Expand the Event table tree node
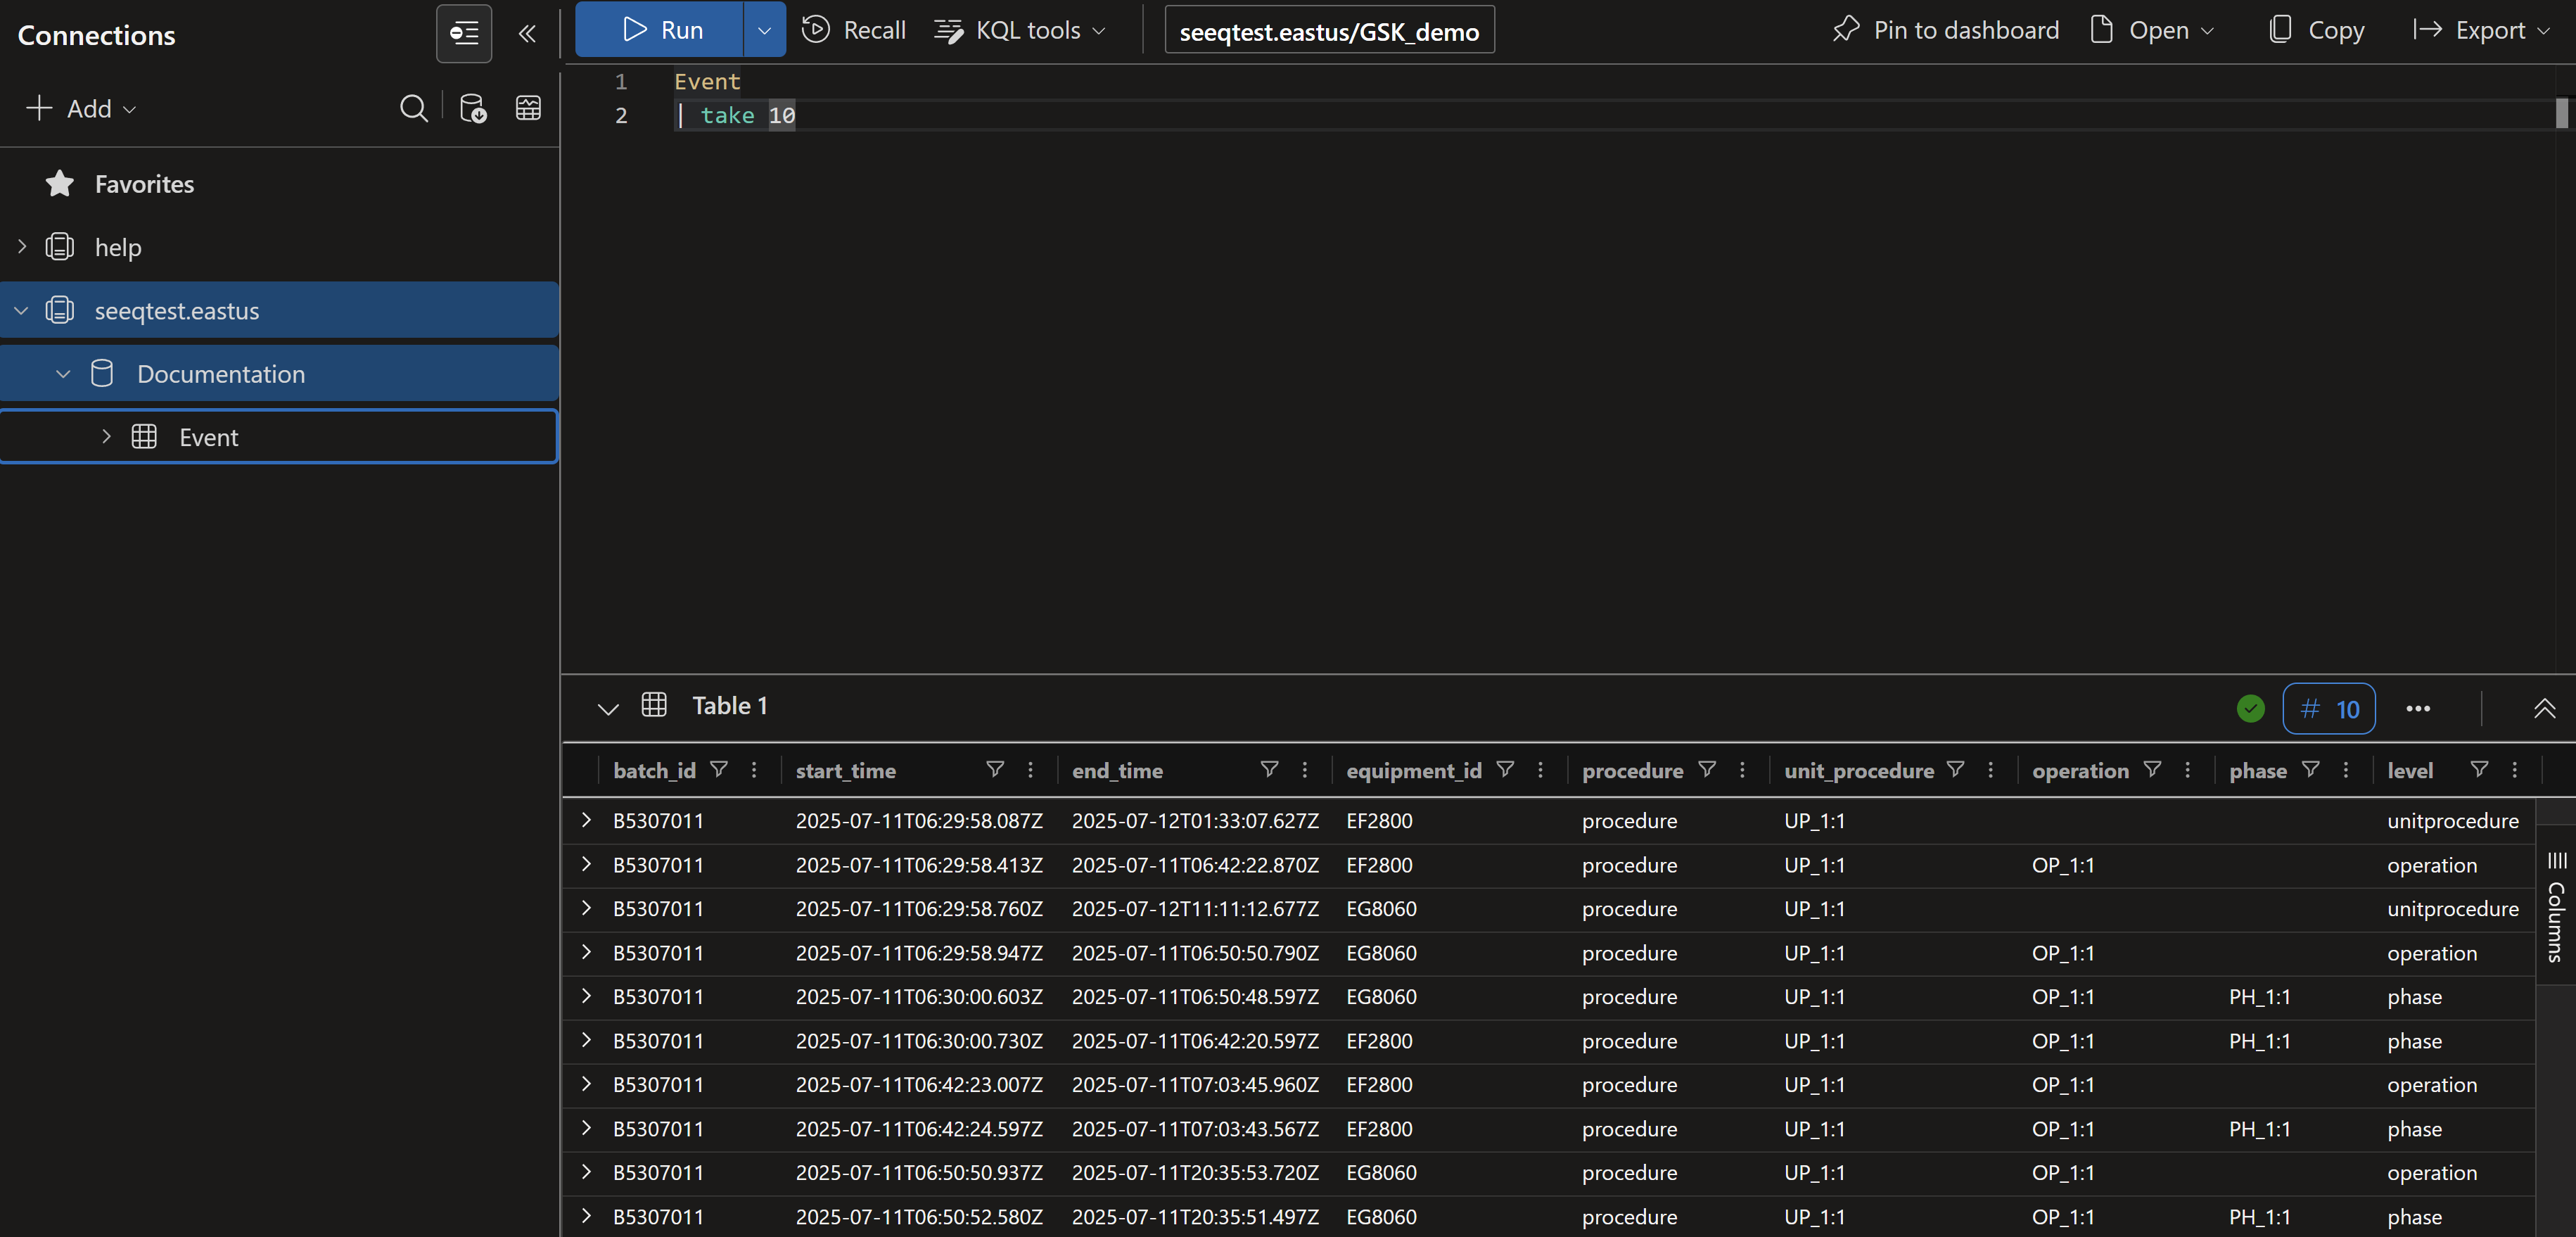Image resolution: width=2576 pixels, height=1237 pixels. 106,437
